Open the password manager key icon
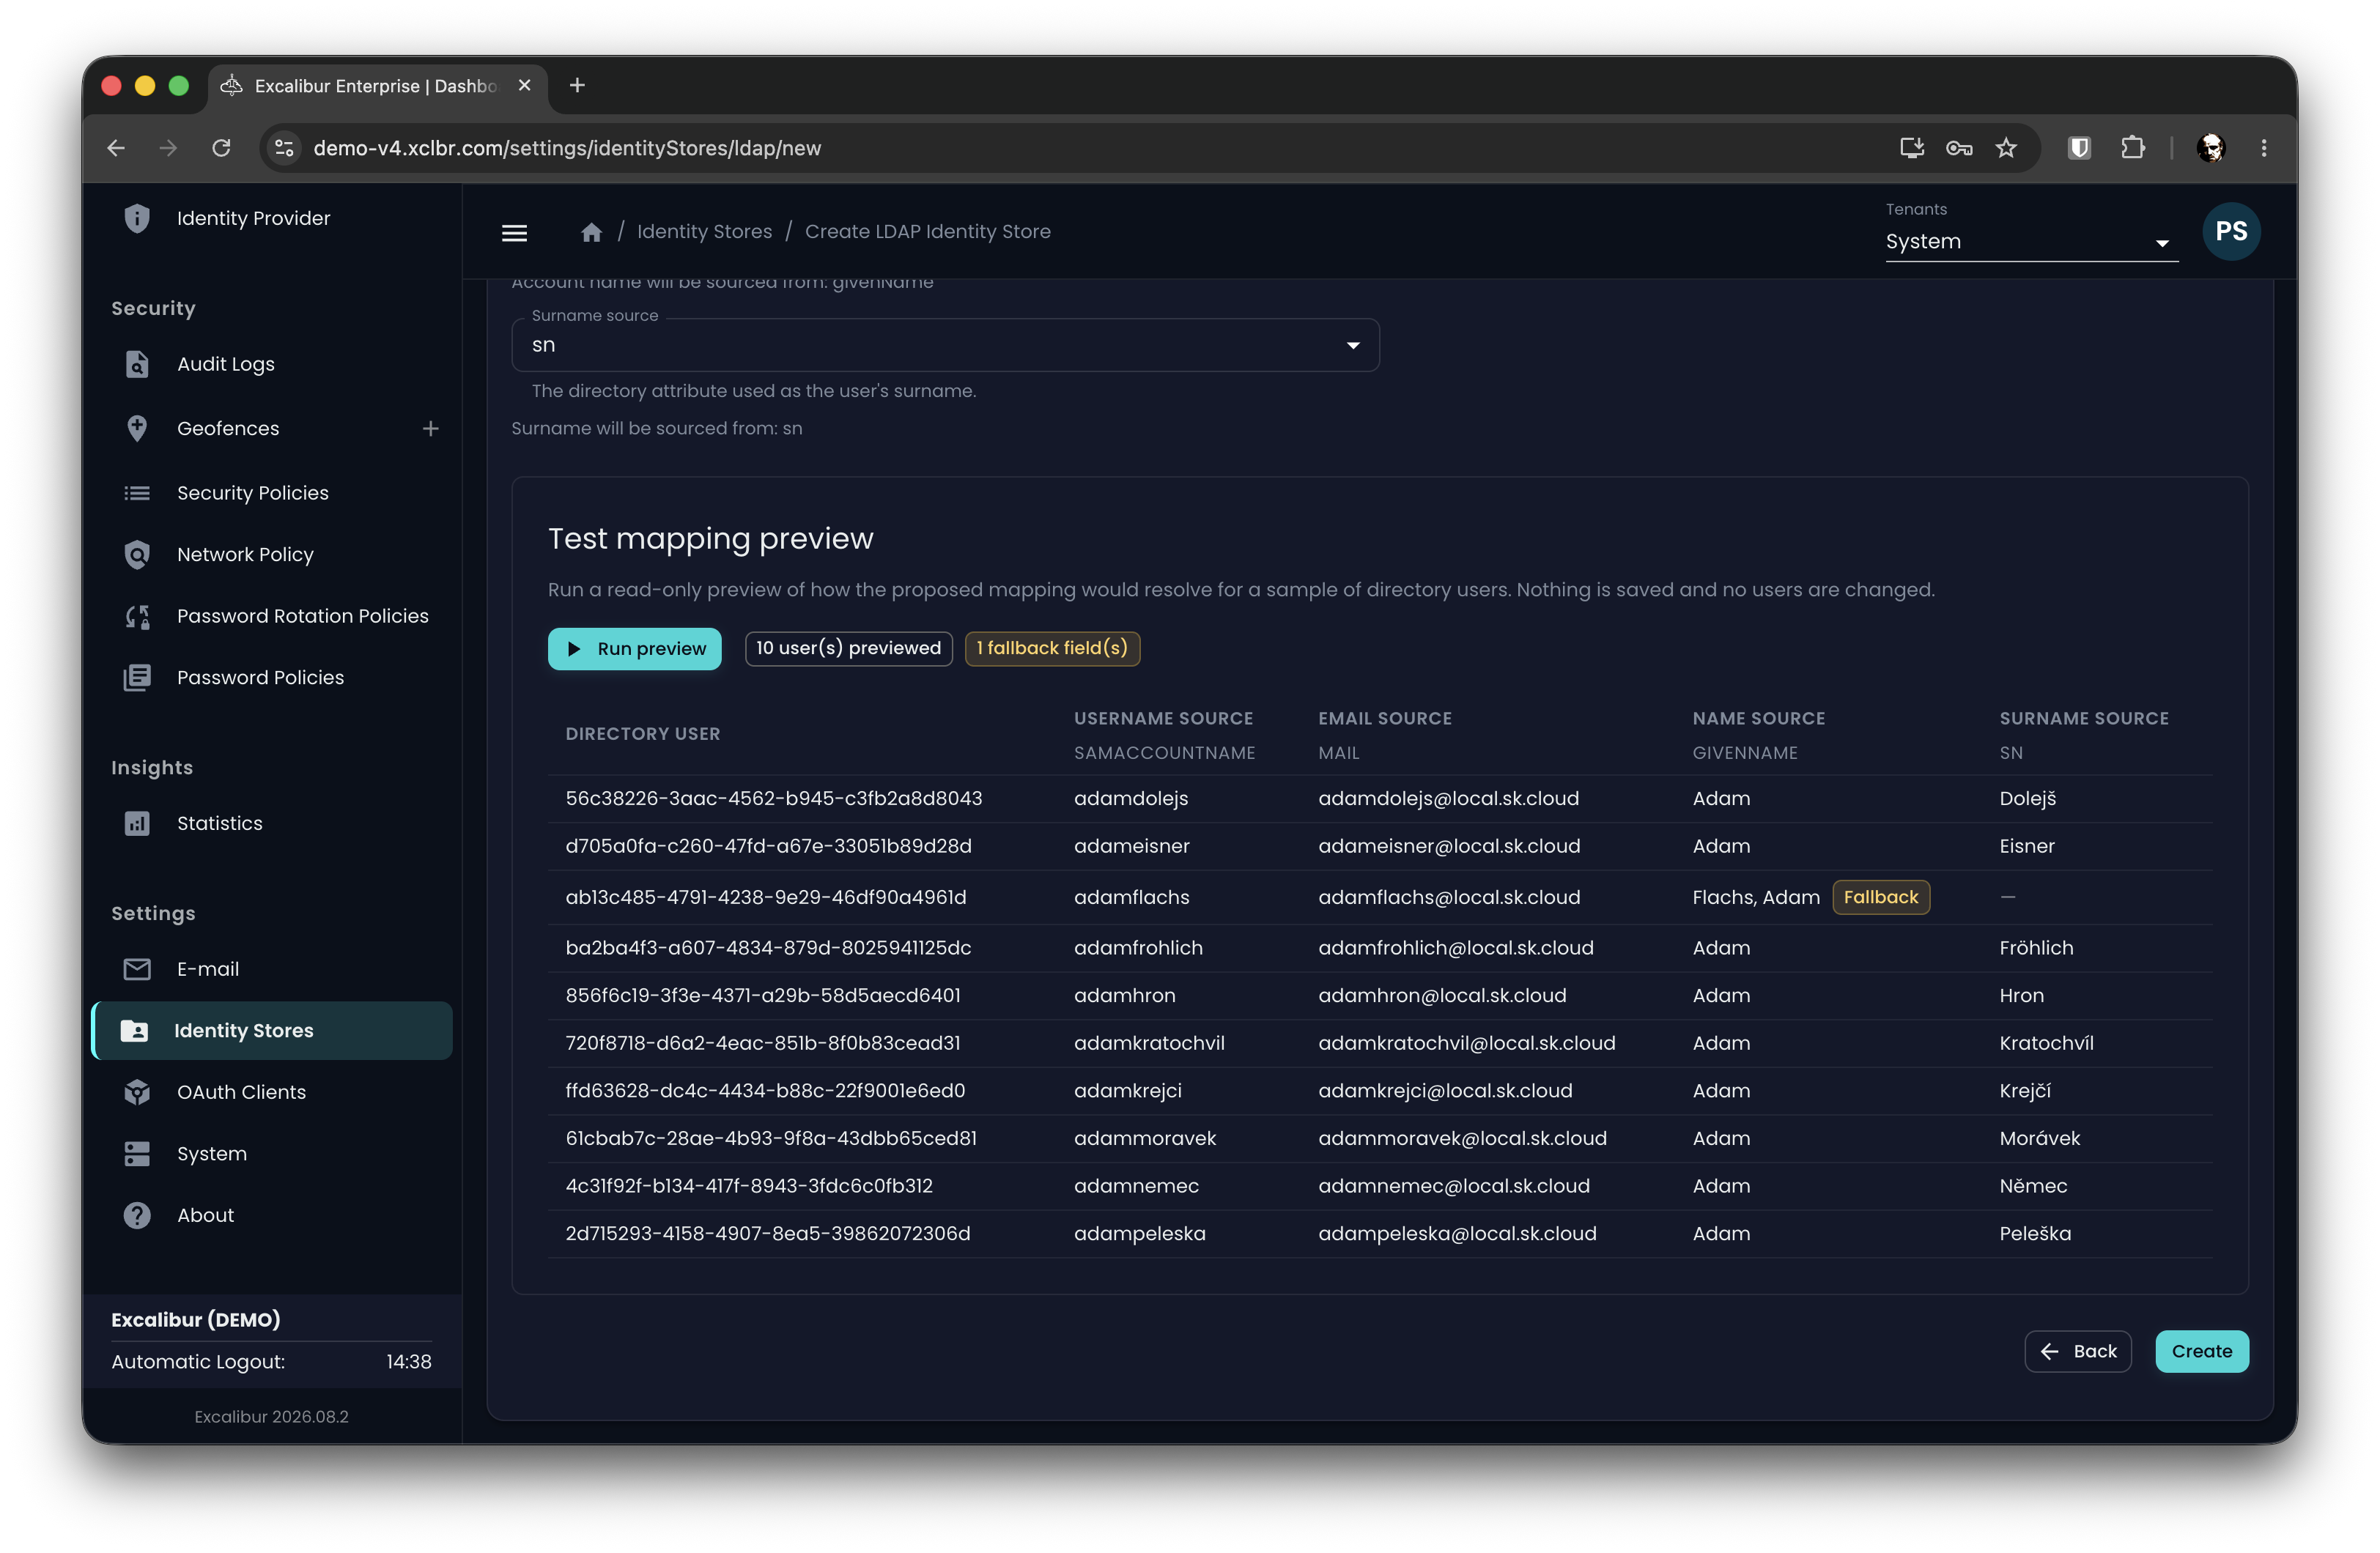2380x1553 pixels. pyautogui.click(x=1958, y=148)
